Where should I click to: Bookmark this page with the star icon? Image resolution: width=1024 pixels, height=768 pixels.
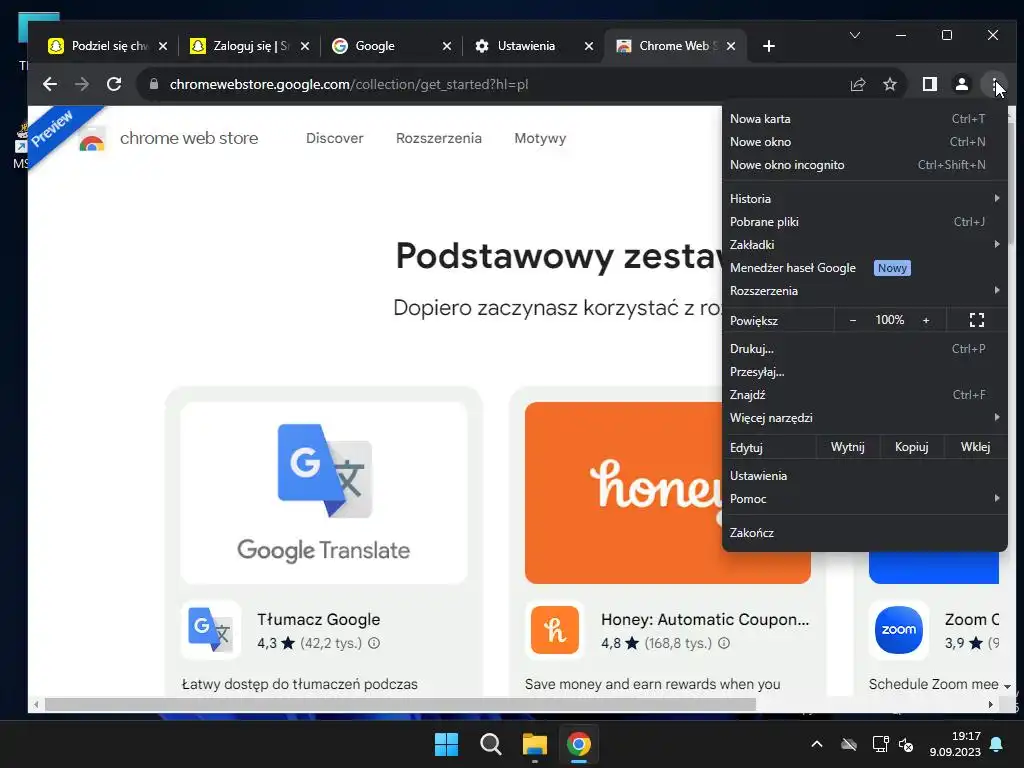(x=889, y=84)
